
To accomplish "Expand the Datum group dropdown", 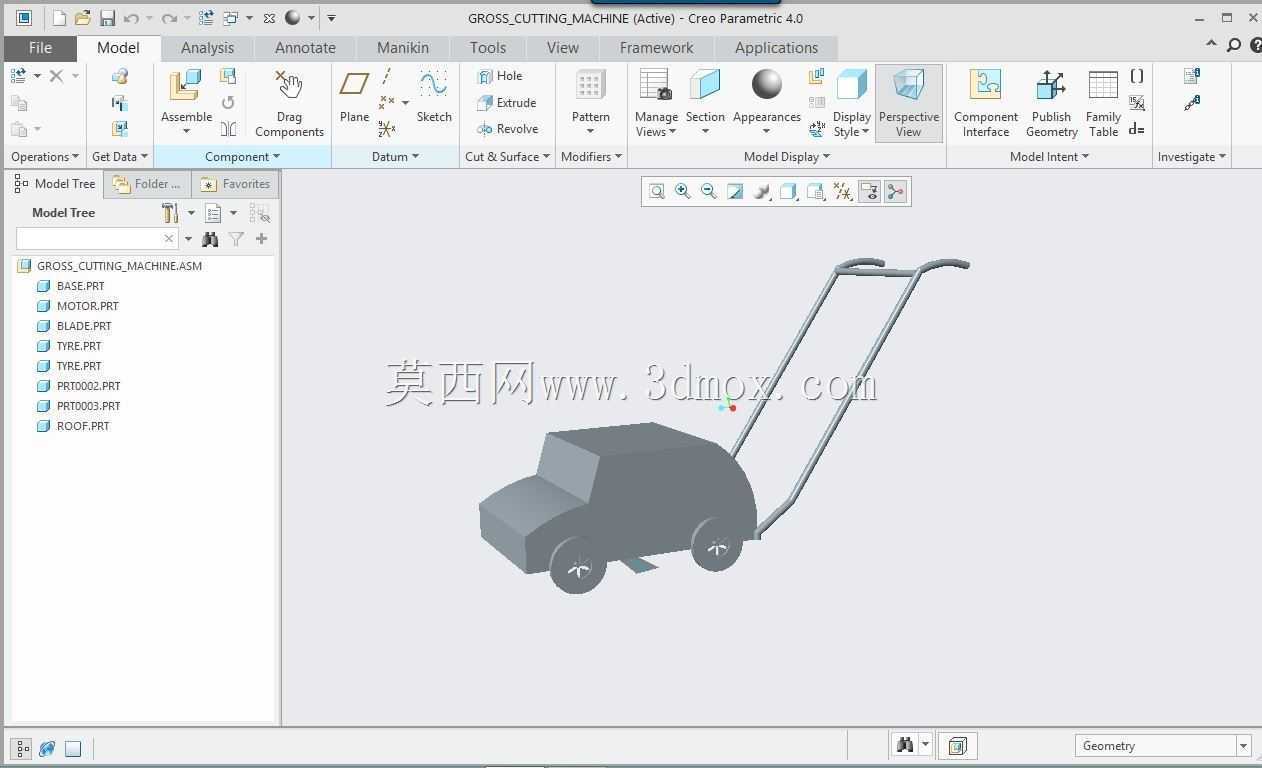I will click(395, 156).
